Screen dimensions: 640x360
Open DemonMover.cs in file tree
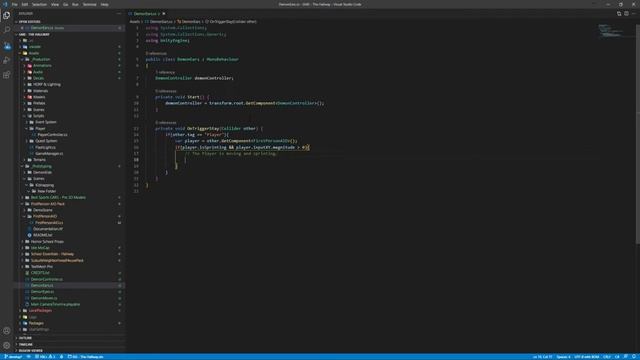[44, 298]
